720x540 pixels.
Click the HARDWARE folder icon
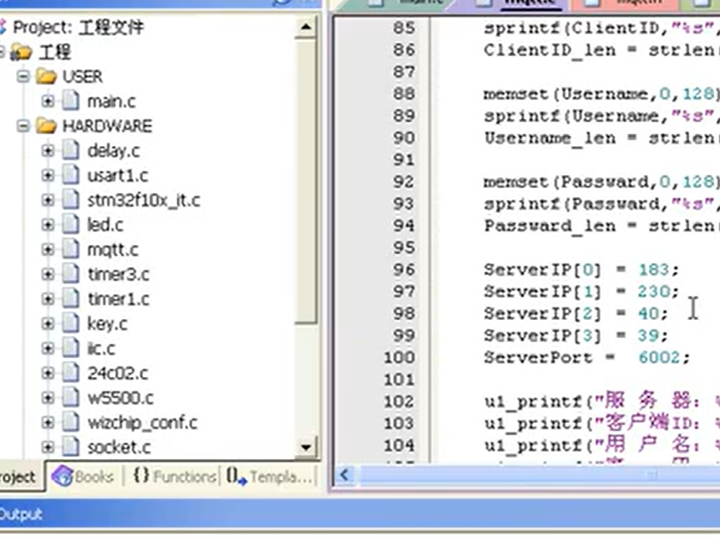(45, 126)
